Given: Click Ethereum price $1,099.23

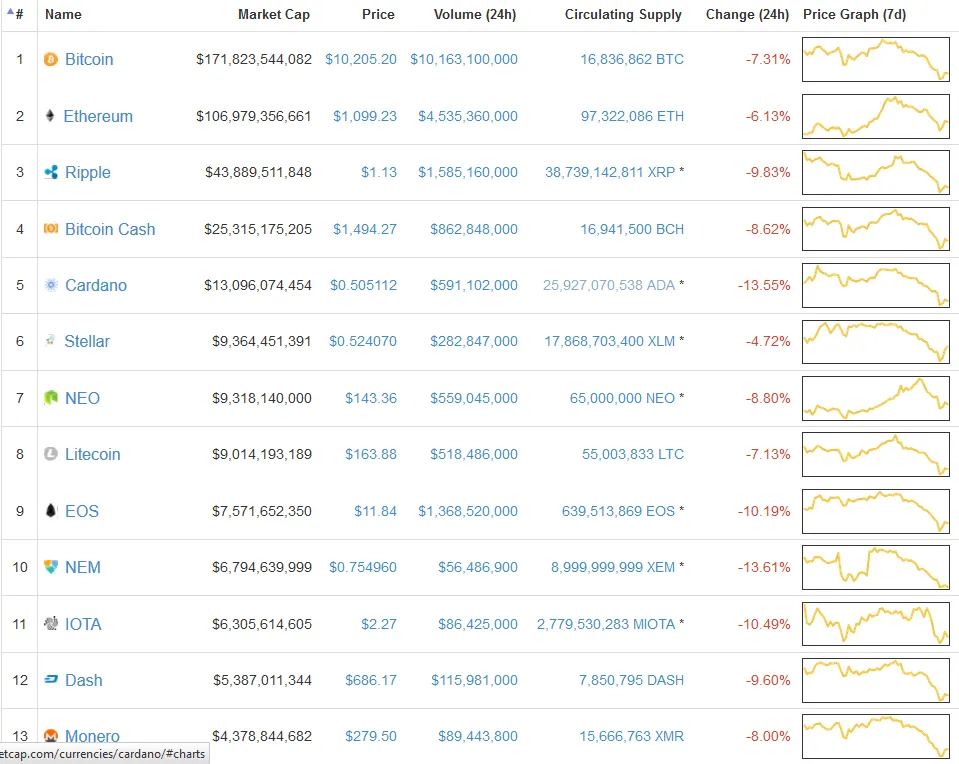Looking at the screenshot, I should pos(365,116).
